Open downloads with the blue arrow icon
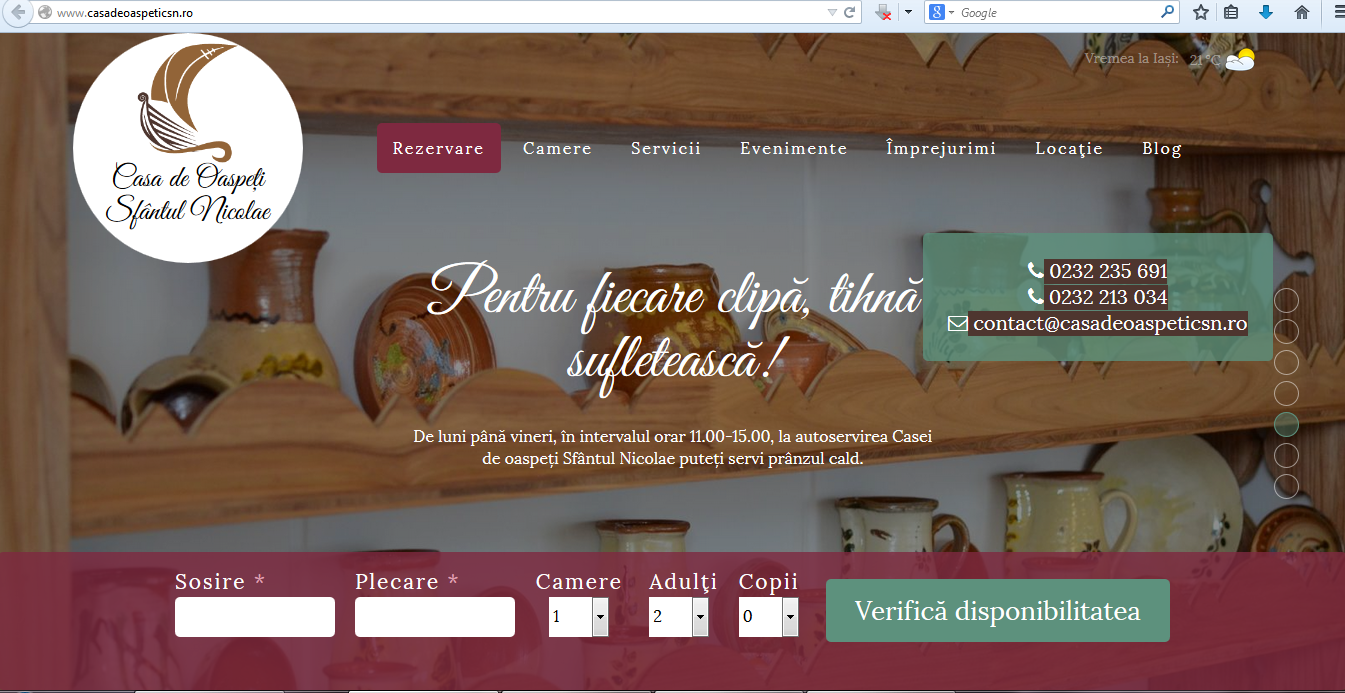This screenshot has height=693, width=1345. 1267,13
